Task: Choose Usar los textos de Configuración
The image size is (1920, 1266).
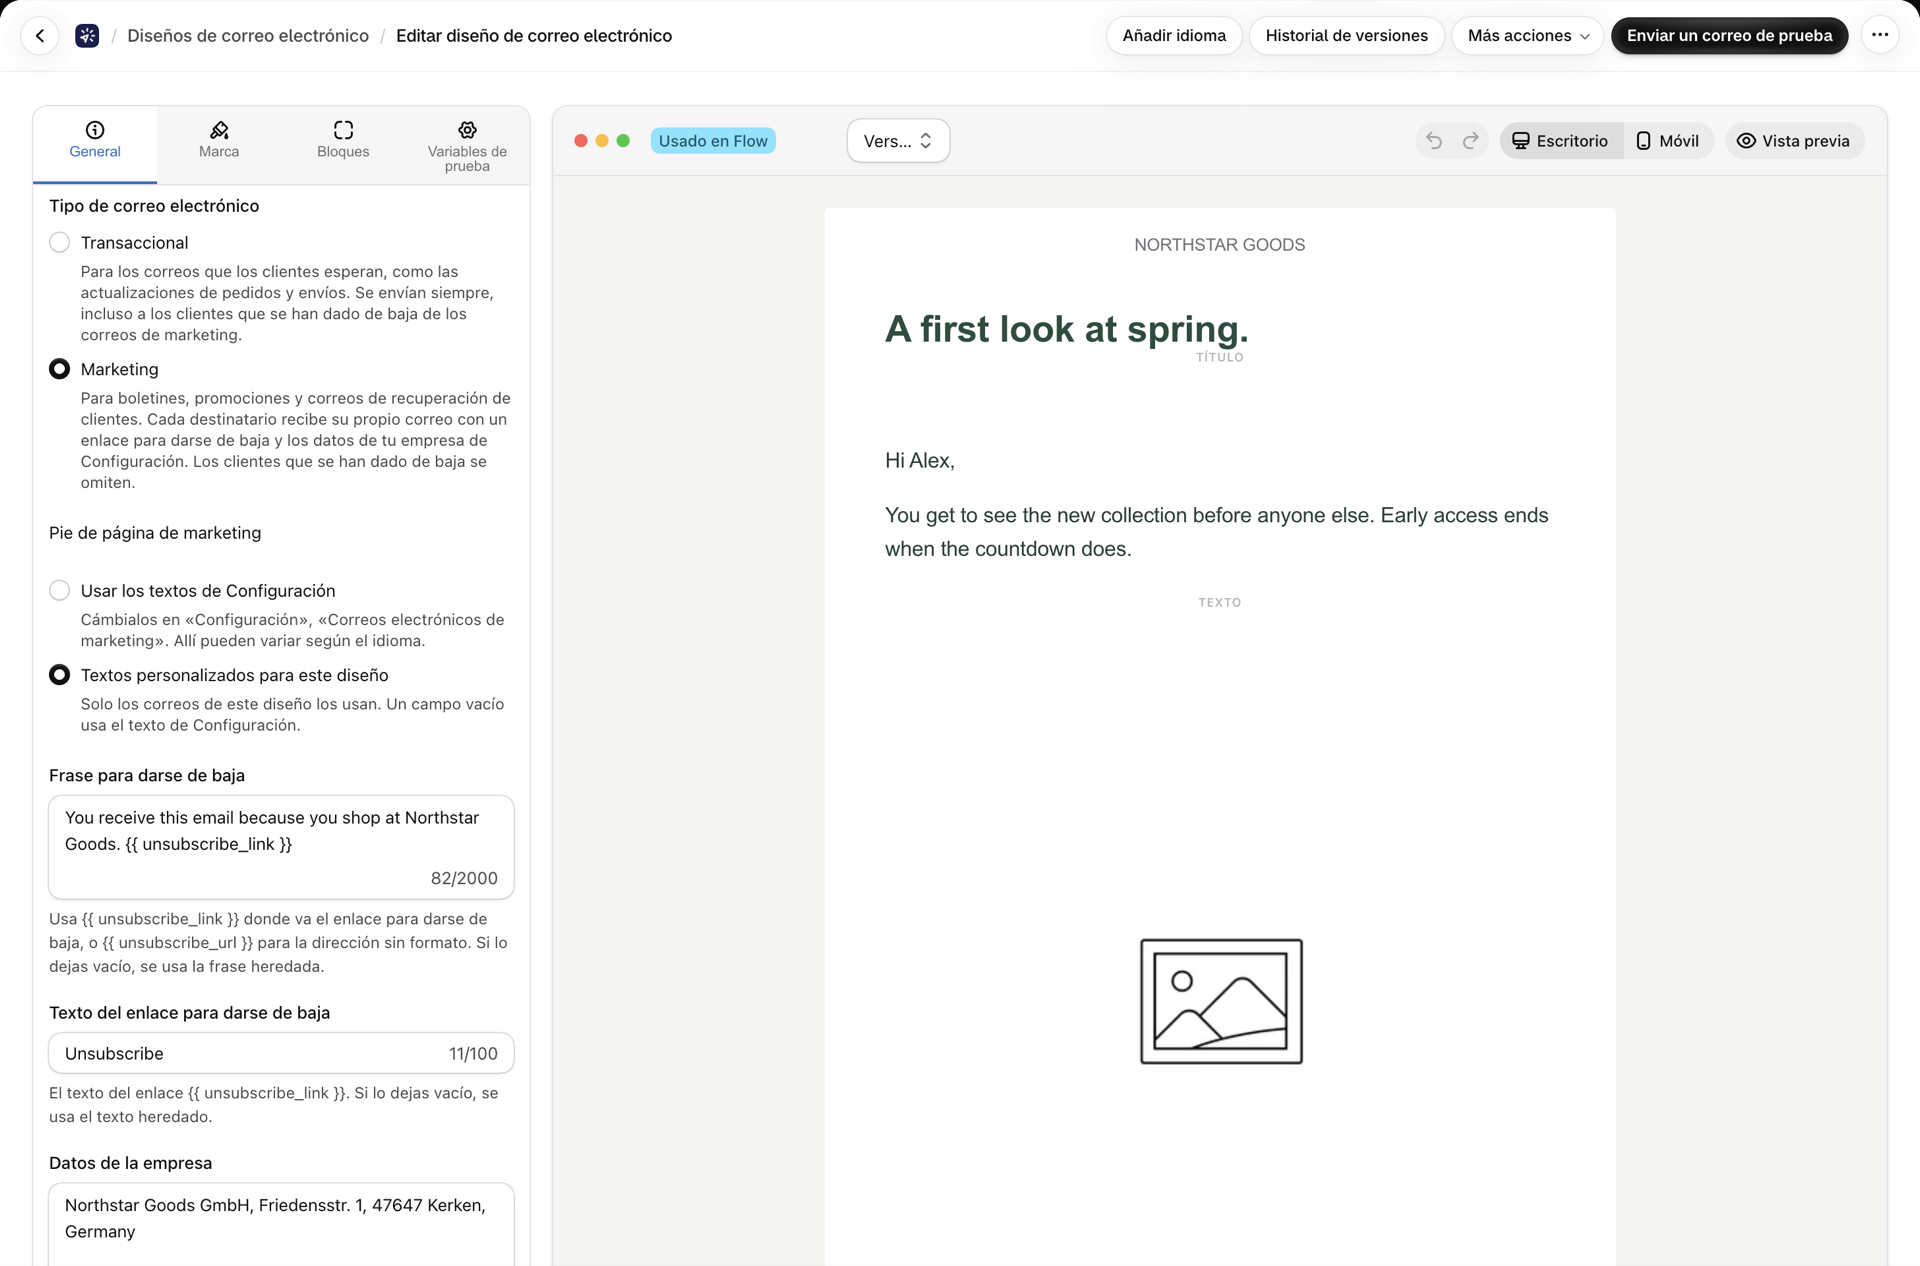Action: click(x=60, y=591)
